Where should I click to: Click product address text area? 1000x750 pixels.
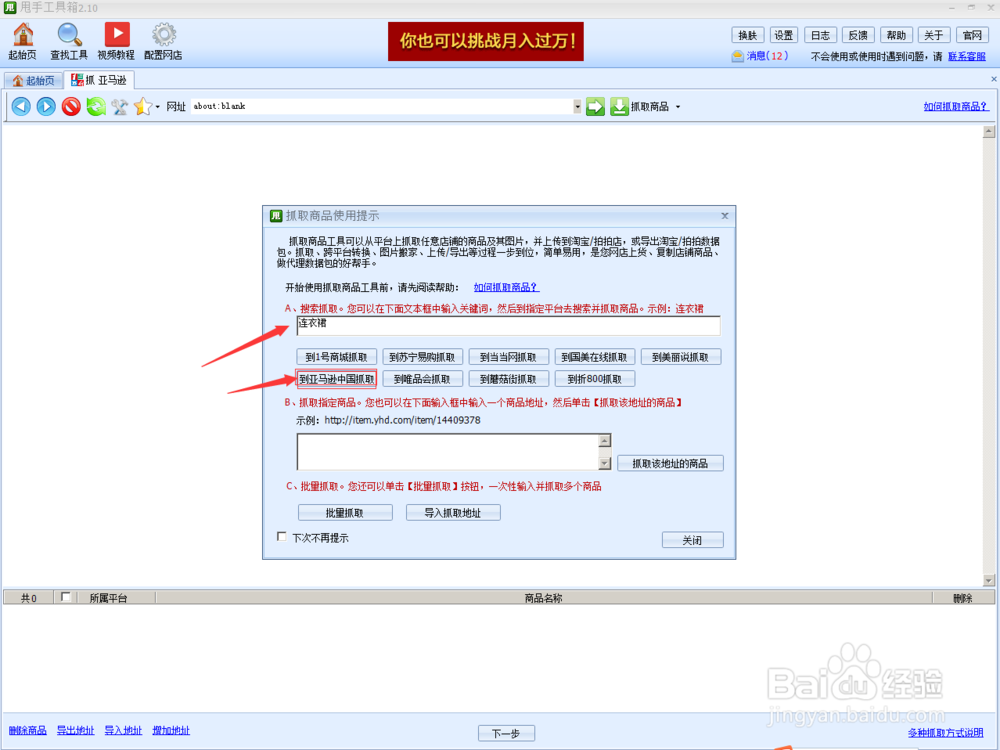click(448, 452)
